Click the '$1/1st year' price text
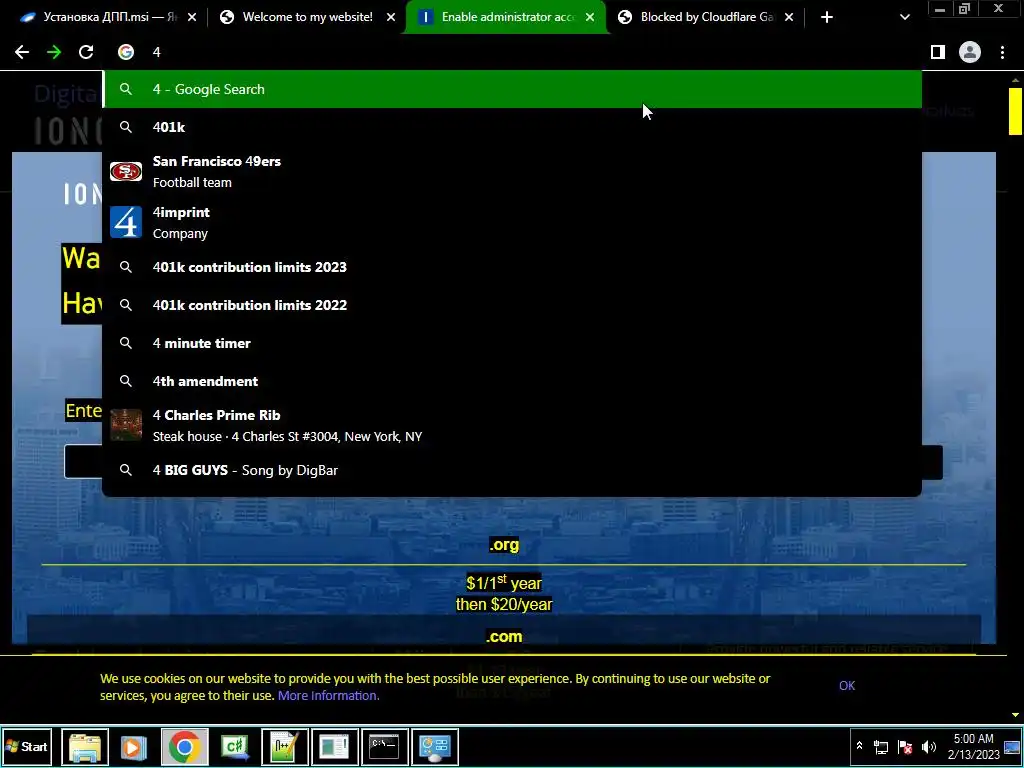Viewport: 1024px width, 768px height. (x=504, y=582)
